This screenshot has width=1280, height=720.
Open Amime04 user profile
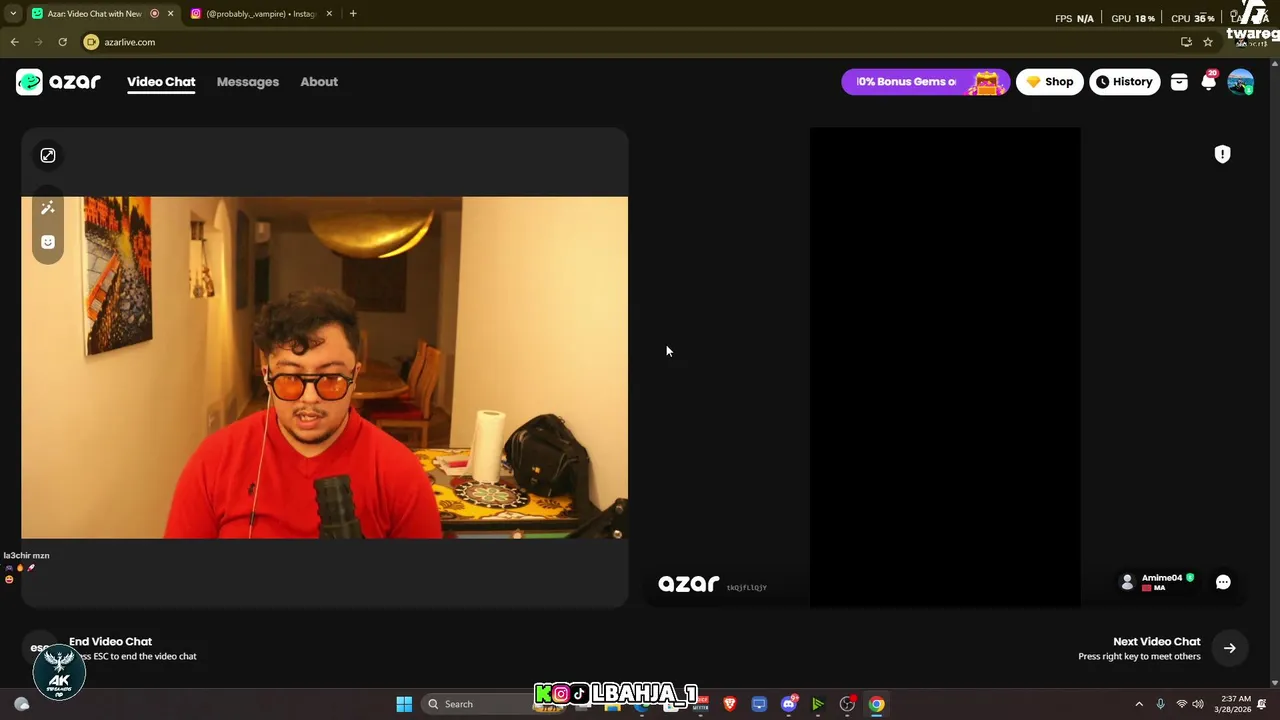1154,582
